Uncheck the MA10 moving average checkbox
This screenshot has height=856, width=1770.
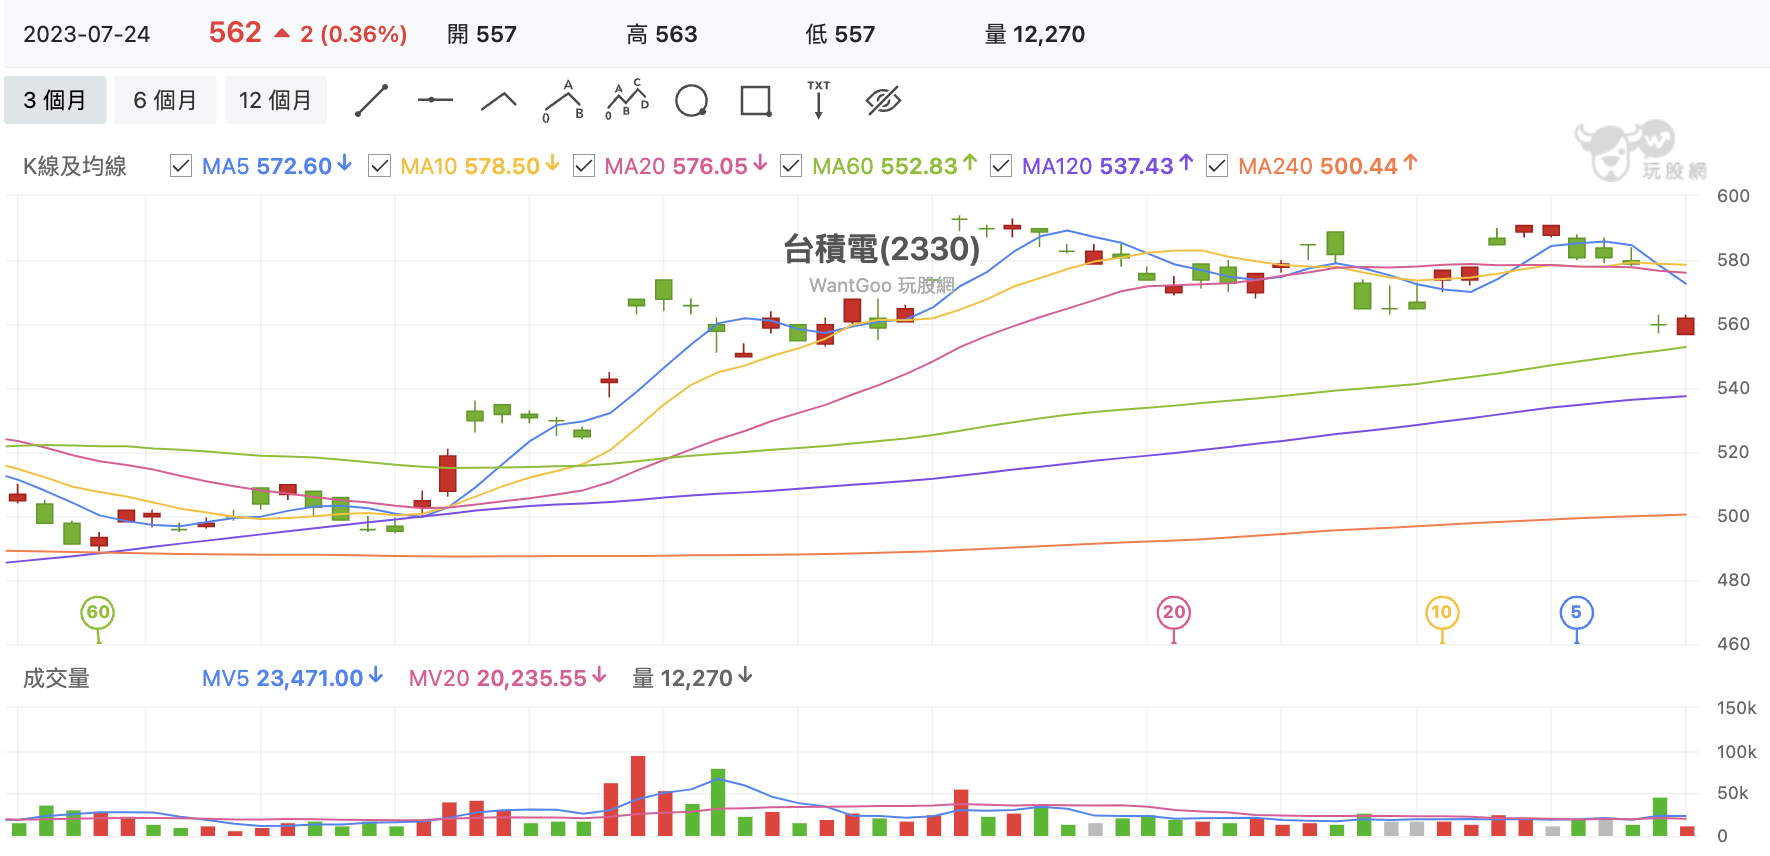tap(379, 166)
